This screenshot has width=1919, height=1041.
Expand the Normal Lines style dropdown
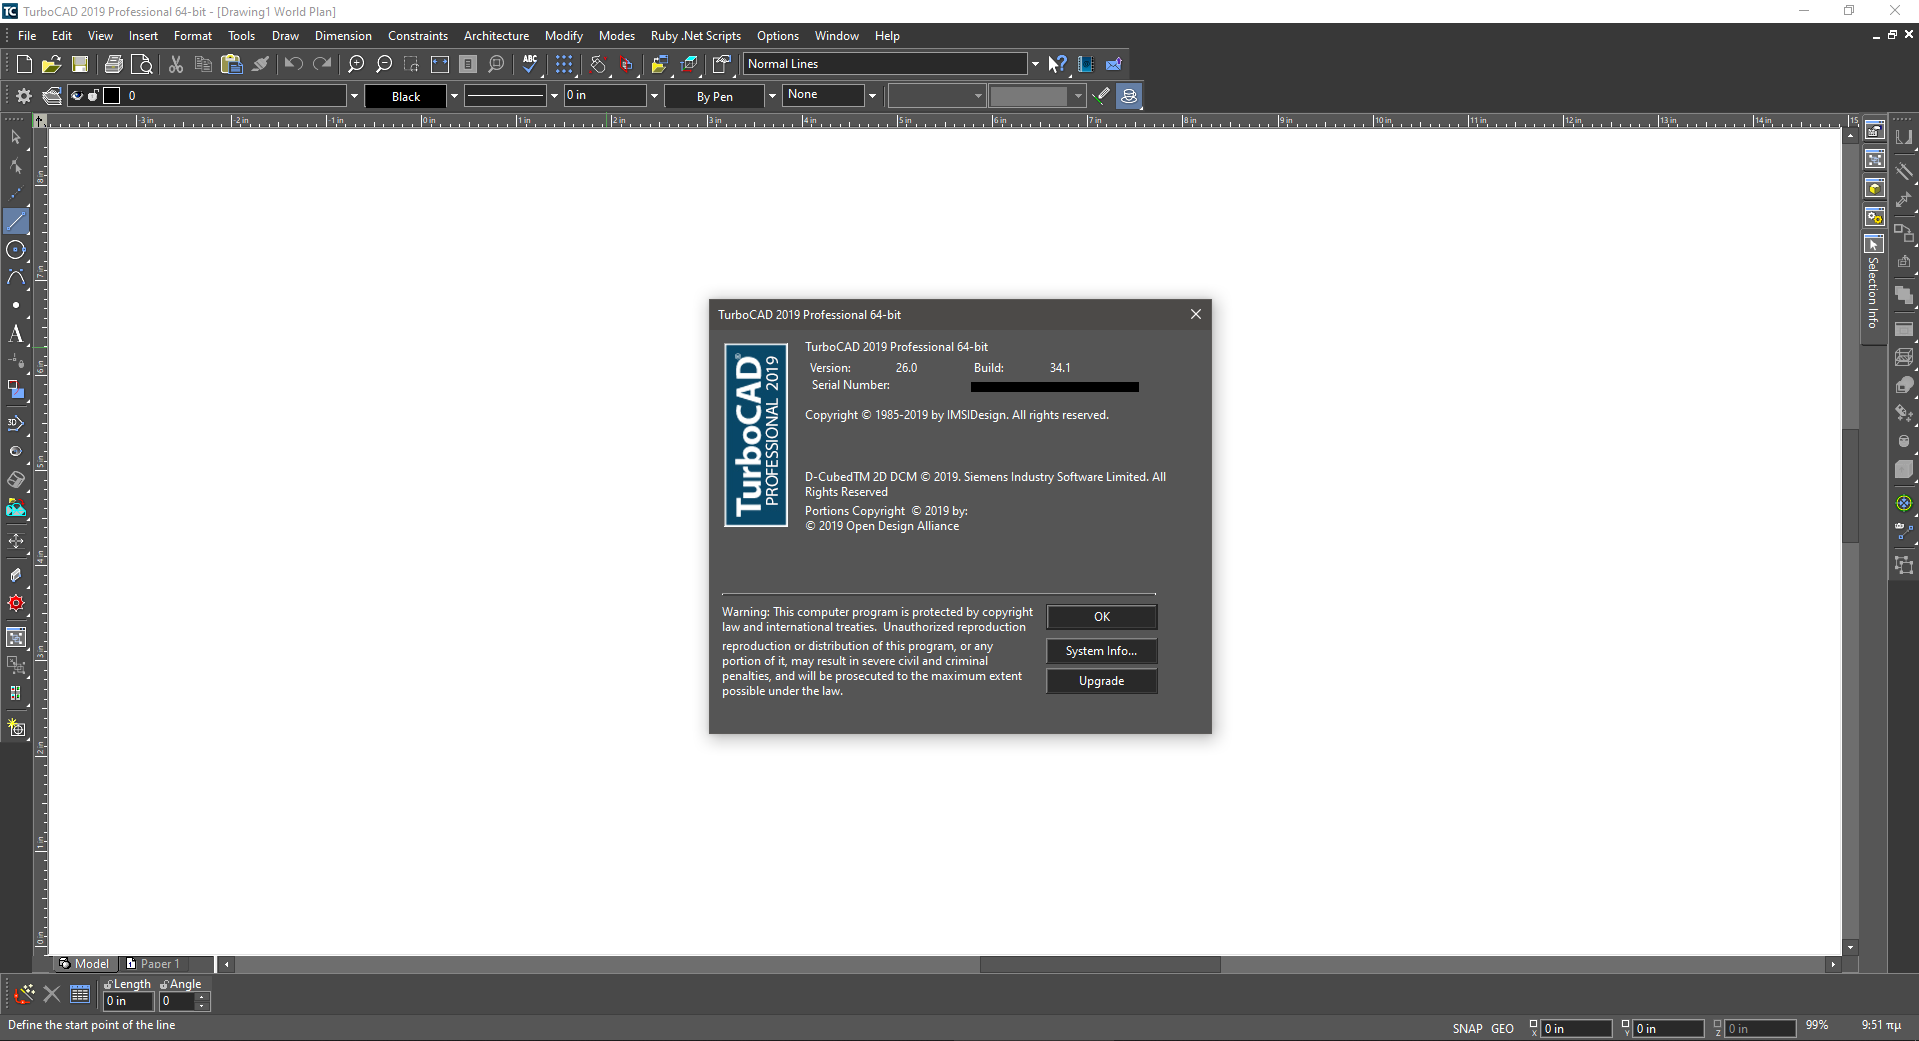coord(1035,64)
